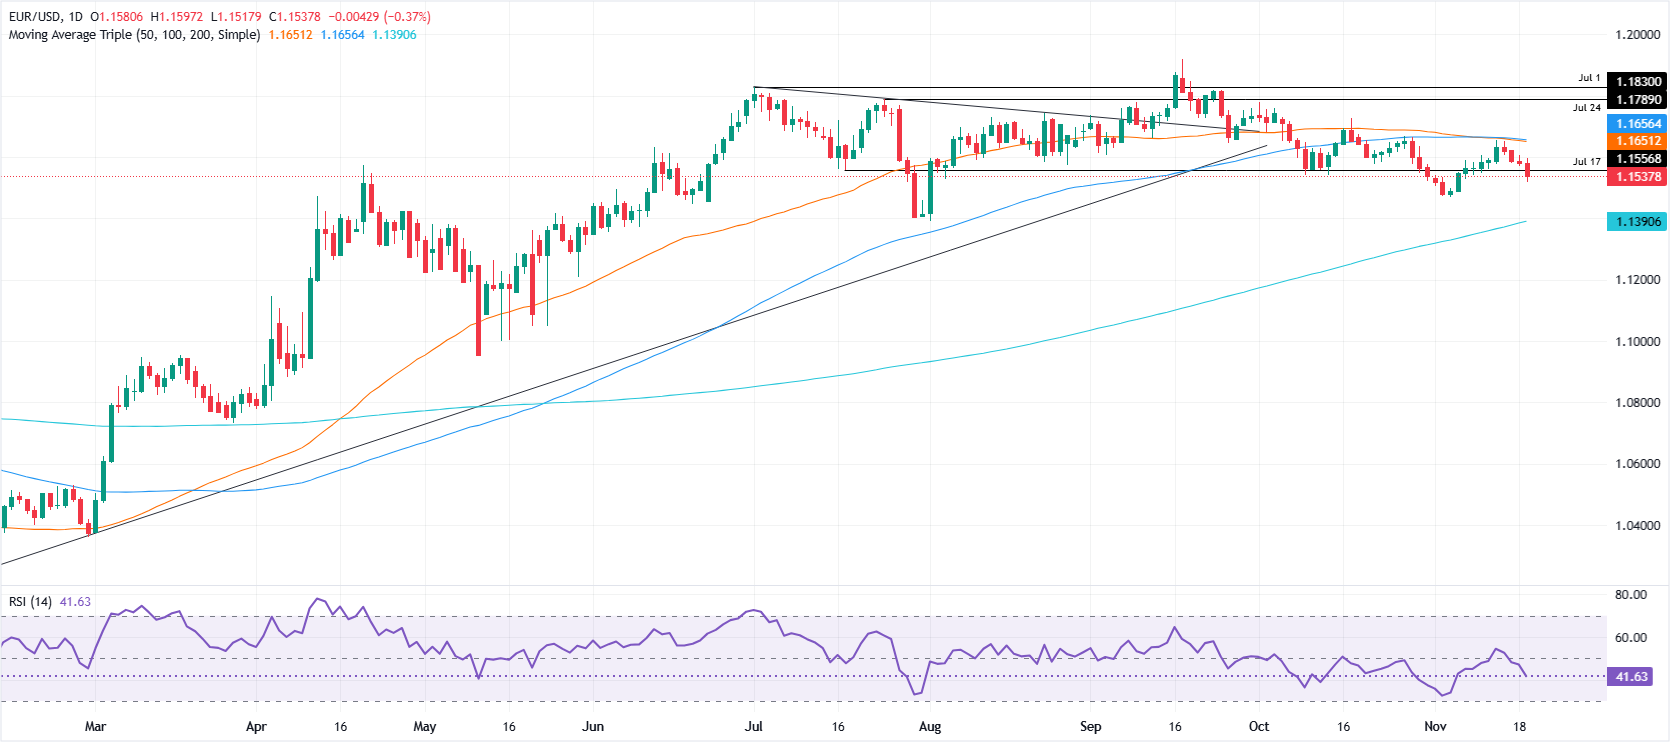
Task: Click the teal 1.13906 legend value
Action: pos(394,35)
